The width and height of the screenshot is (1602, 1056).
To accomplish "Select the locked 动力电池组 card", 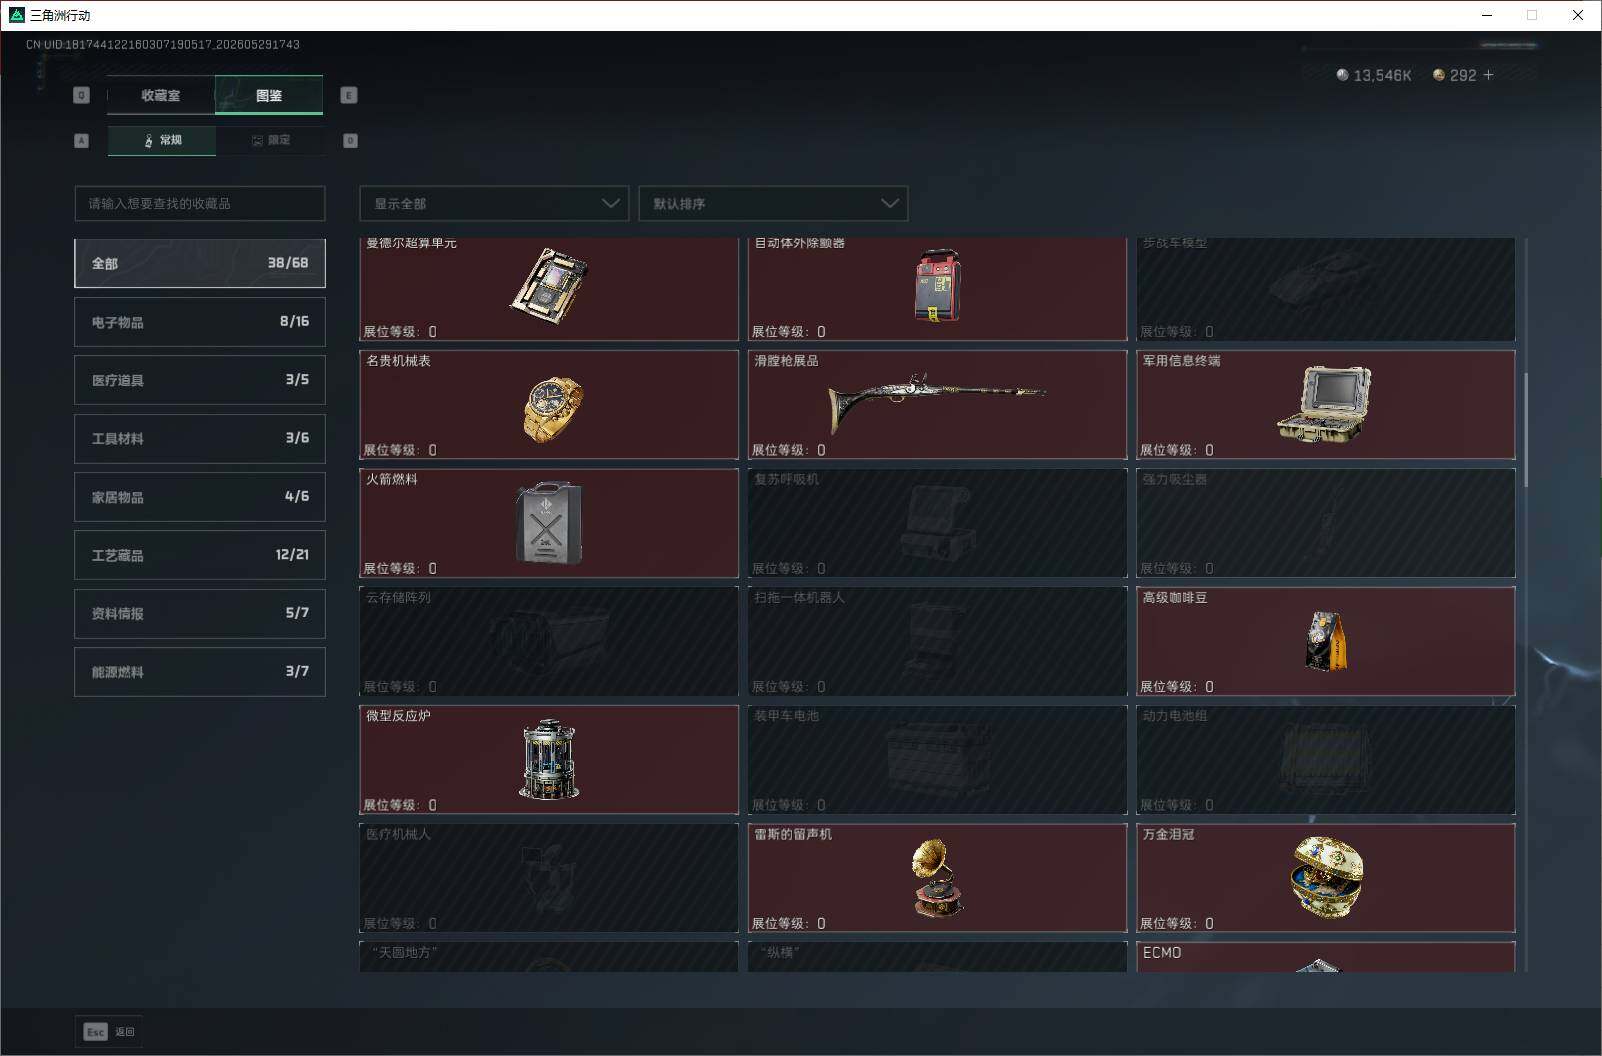I will [1326, 760].
